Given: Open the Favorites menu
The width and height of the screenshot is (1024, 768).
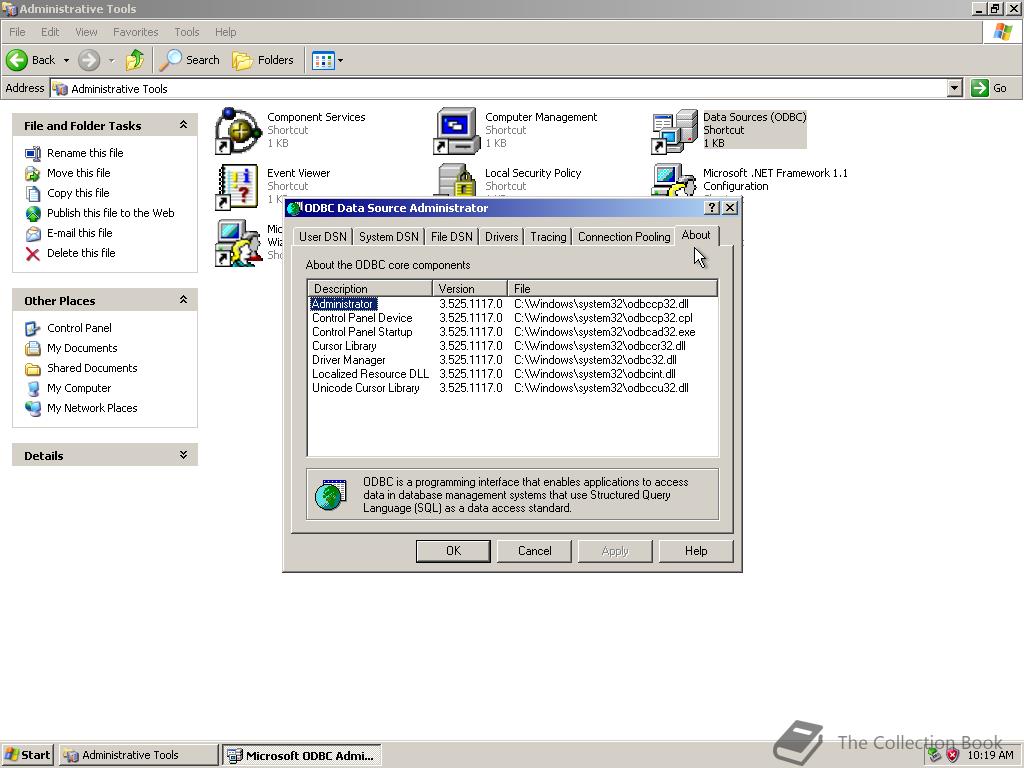Looking at the screenshot, I should coord(136,32).
